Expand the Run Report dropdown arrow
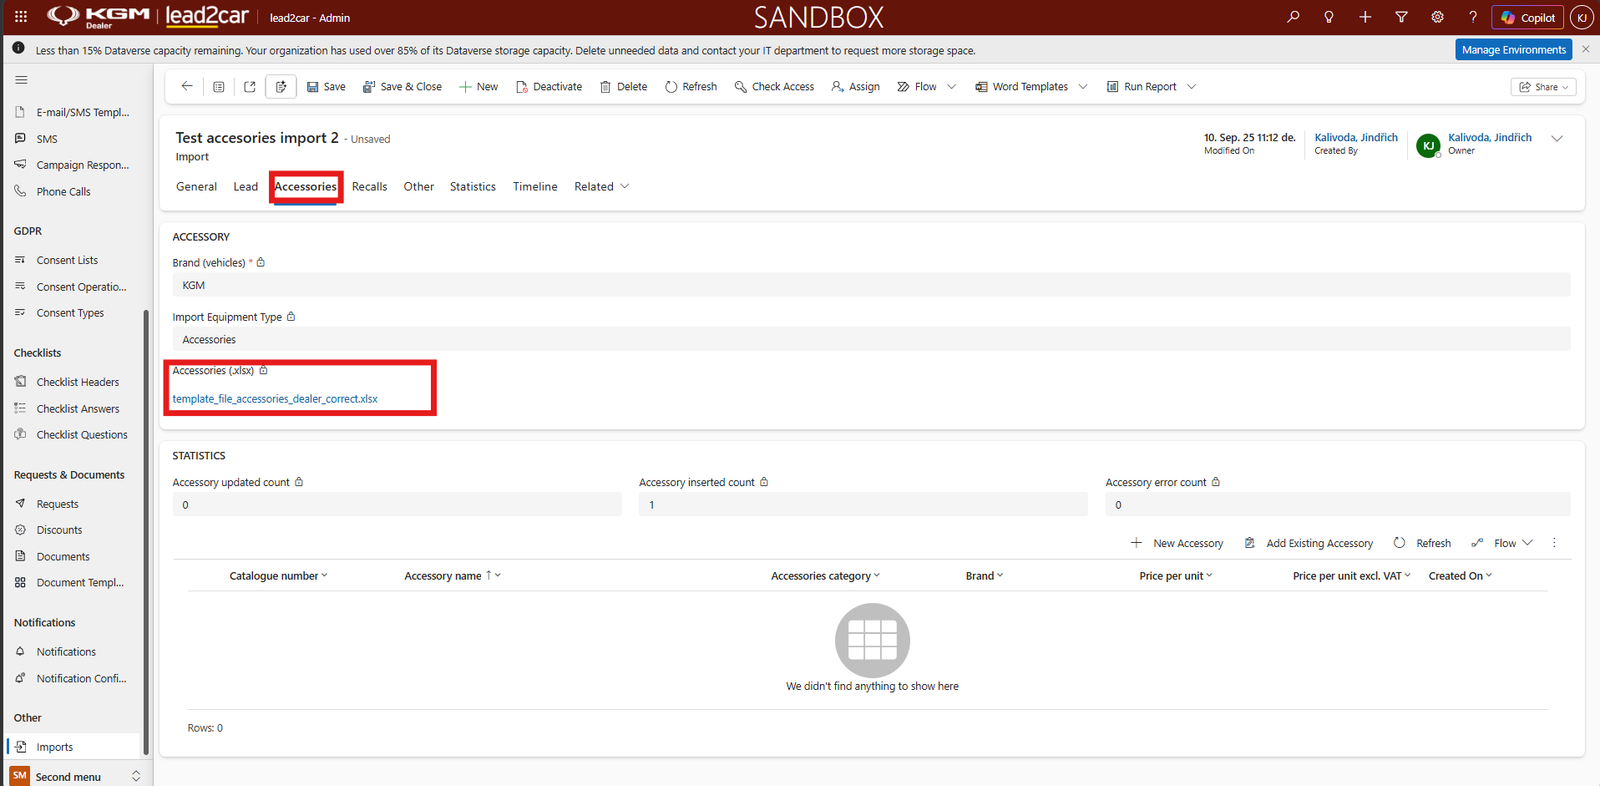 tap(1191, 87)
